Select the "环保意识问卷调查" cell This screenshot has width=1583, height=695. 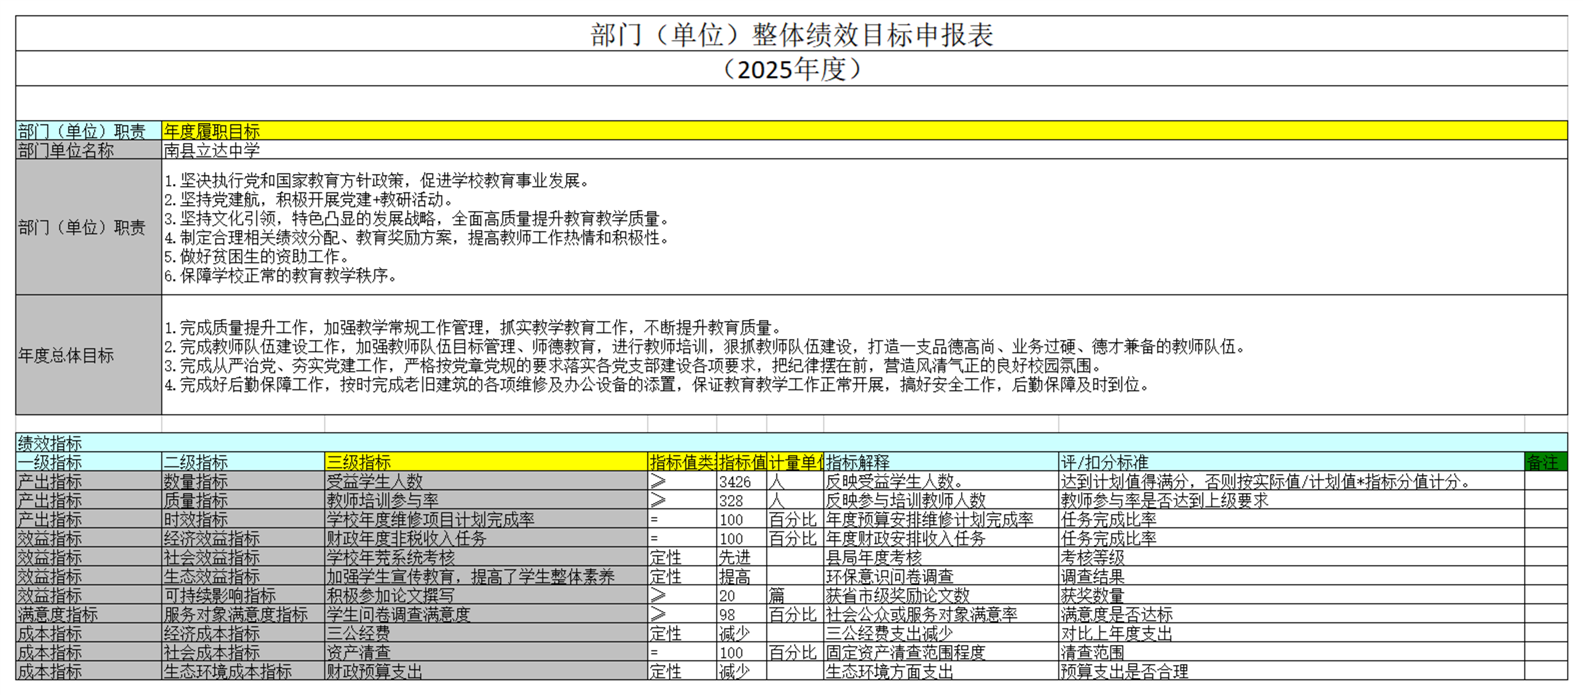[941, 576]
